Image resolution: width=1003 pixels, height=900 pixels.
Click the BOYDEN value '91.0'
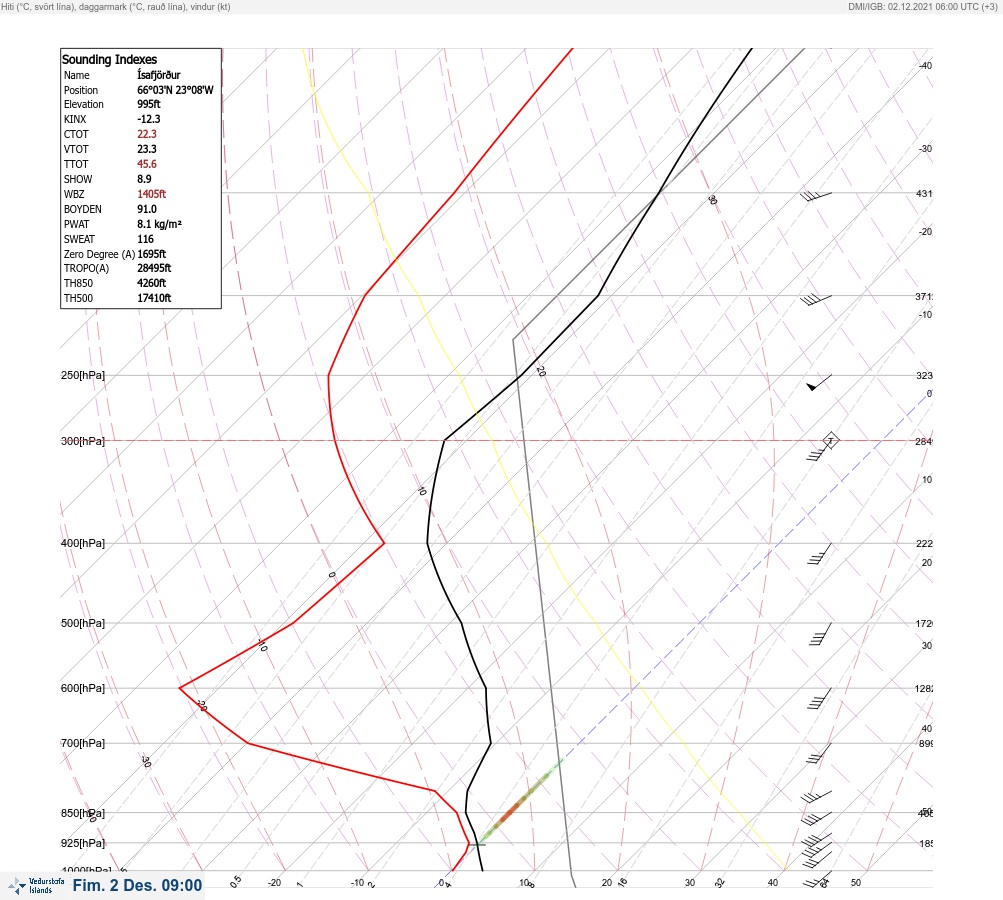(146, 209)
